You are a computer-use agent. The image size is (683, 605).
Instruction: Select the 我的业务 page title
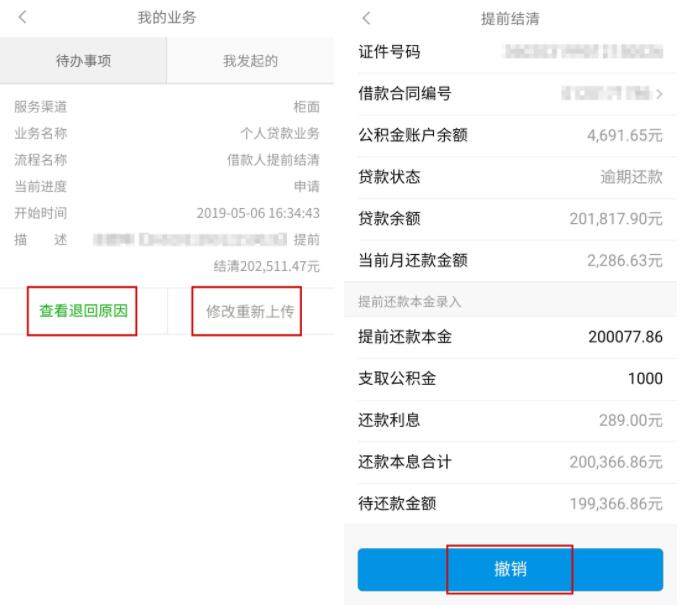point(167,17)
